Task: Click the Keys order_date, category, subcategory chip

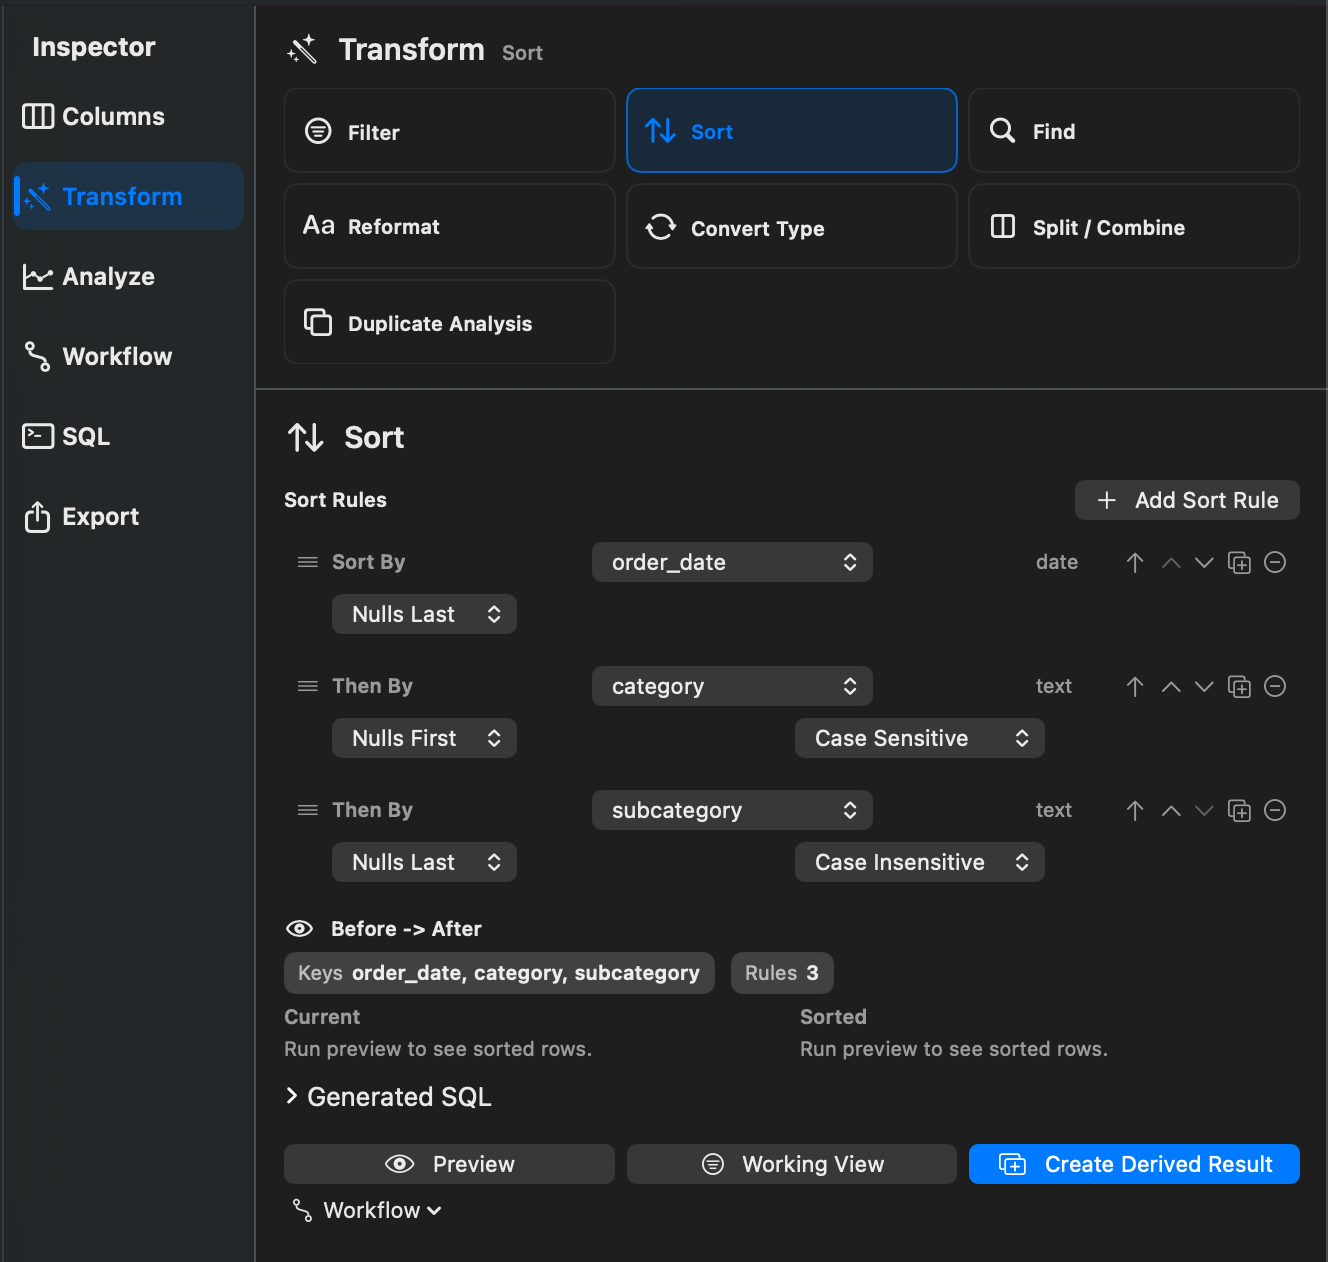Action: tap(499, 973)
